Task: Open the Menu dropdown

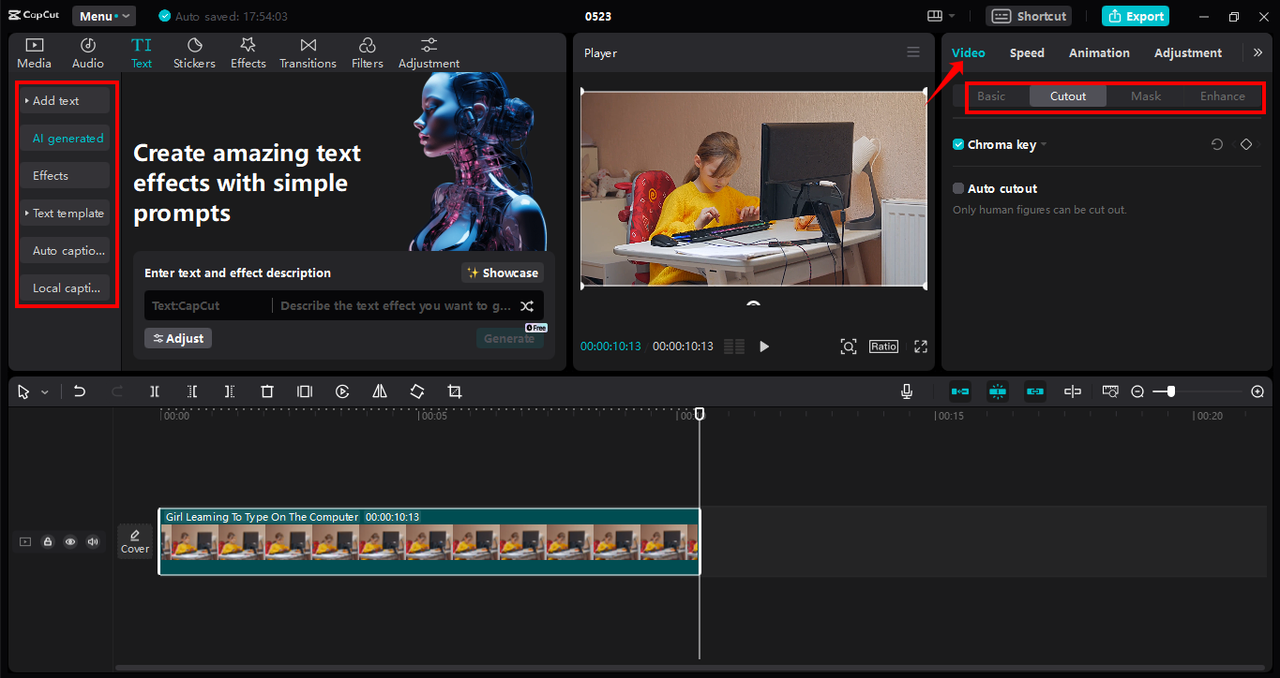Action: 104,16
